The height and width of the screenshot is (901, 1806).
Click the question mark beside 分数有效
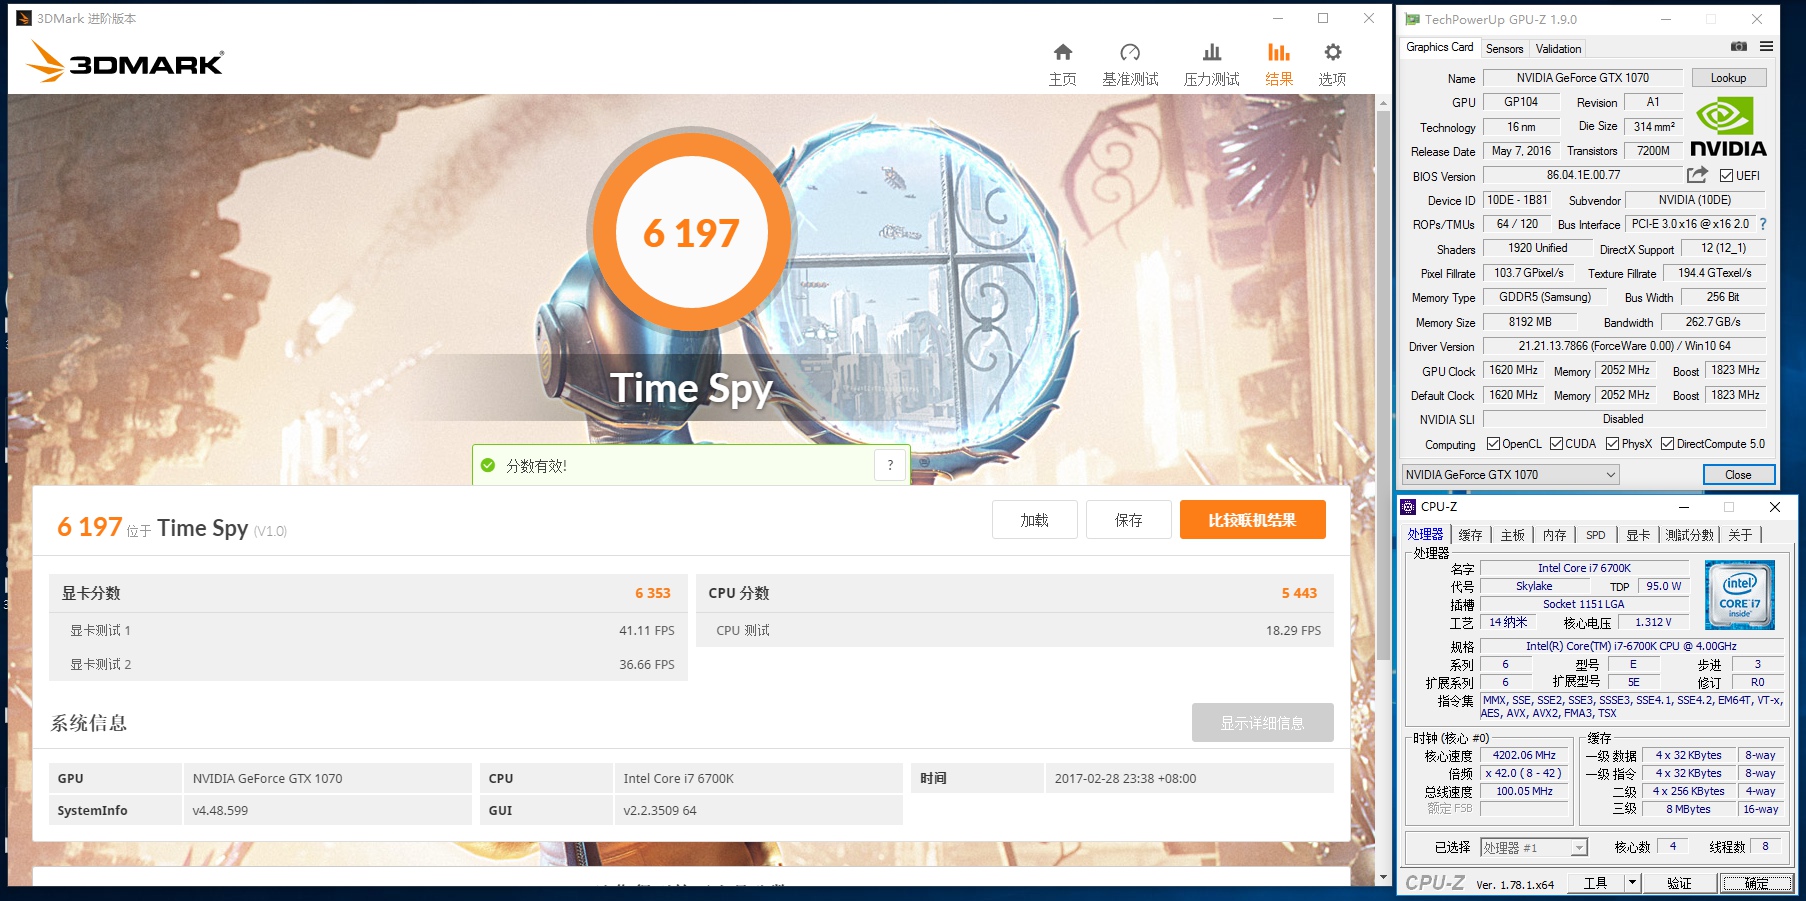click(x=889, y=464)
